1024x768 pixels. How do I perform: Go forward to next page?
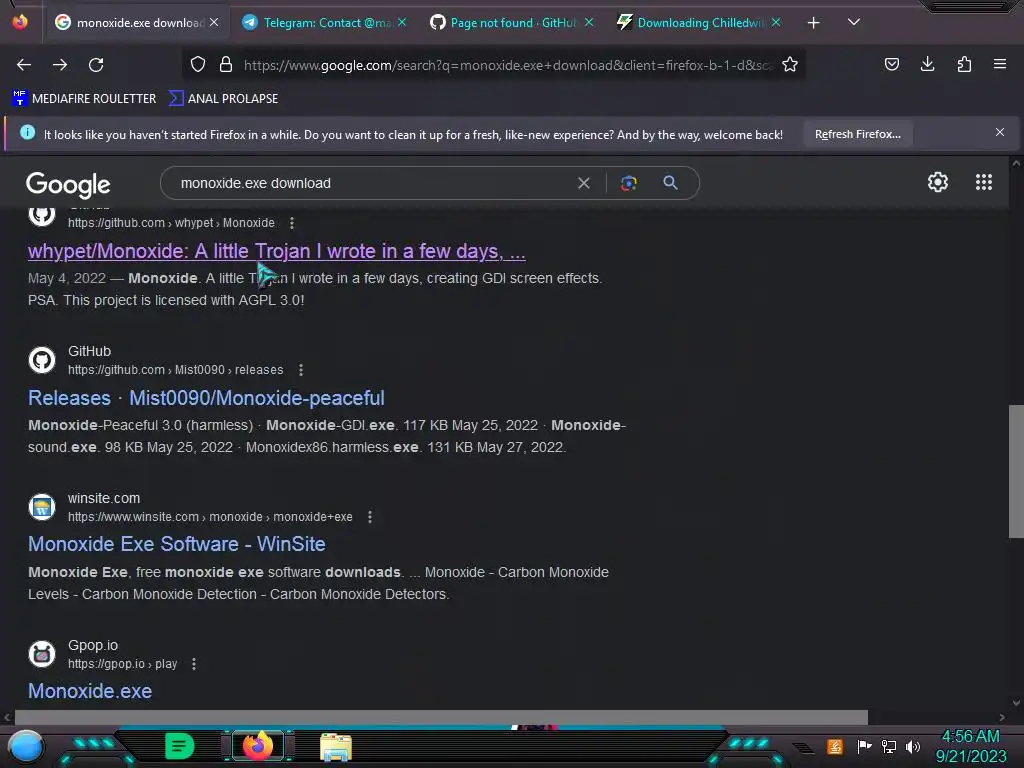[x=60, y=65]
